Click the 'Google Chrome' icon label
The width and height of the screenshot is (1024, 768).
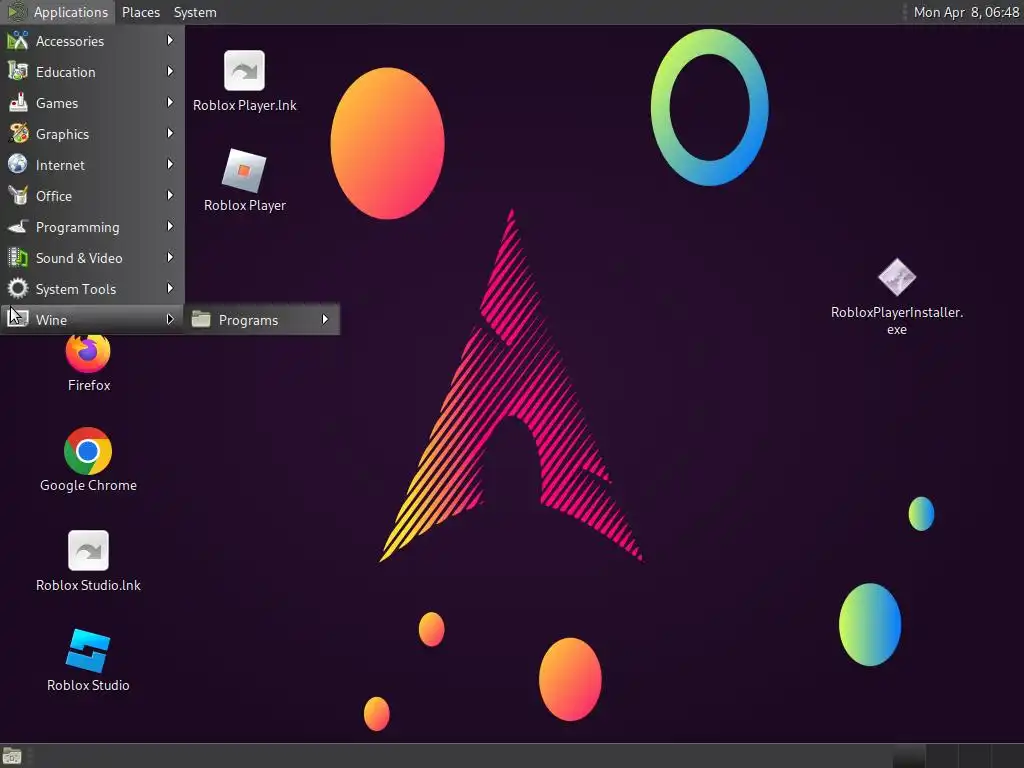[x=88, y=485]
